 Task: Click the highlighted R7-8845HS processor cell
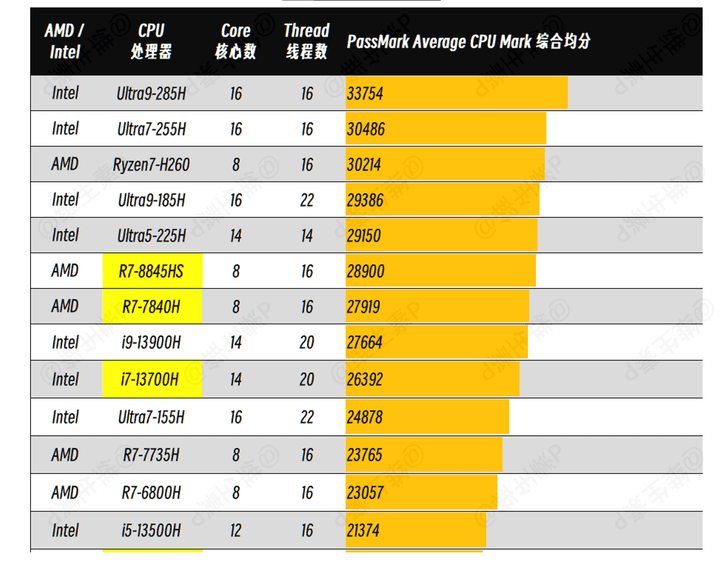tap(152, 271)
